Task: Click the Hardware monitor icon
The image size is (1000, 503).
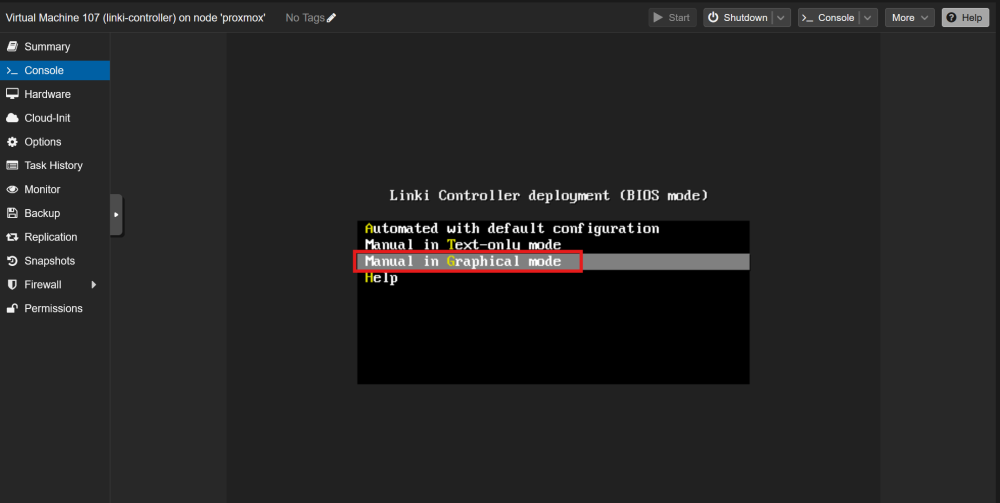Action: 12,94
